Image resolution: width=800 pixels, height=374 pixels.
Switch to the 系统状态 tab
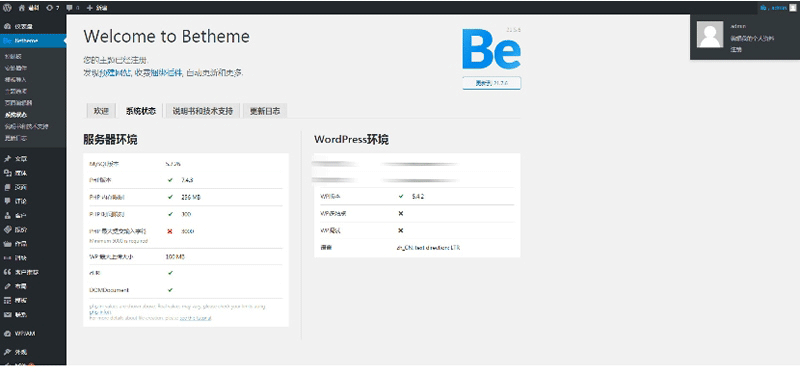[140, 111]
